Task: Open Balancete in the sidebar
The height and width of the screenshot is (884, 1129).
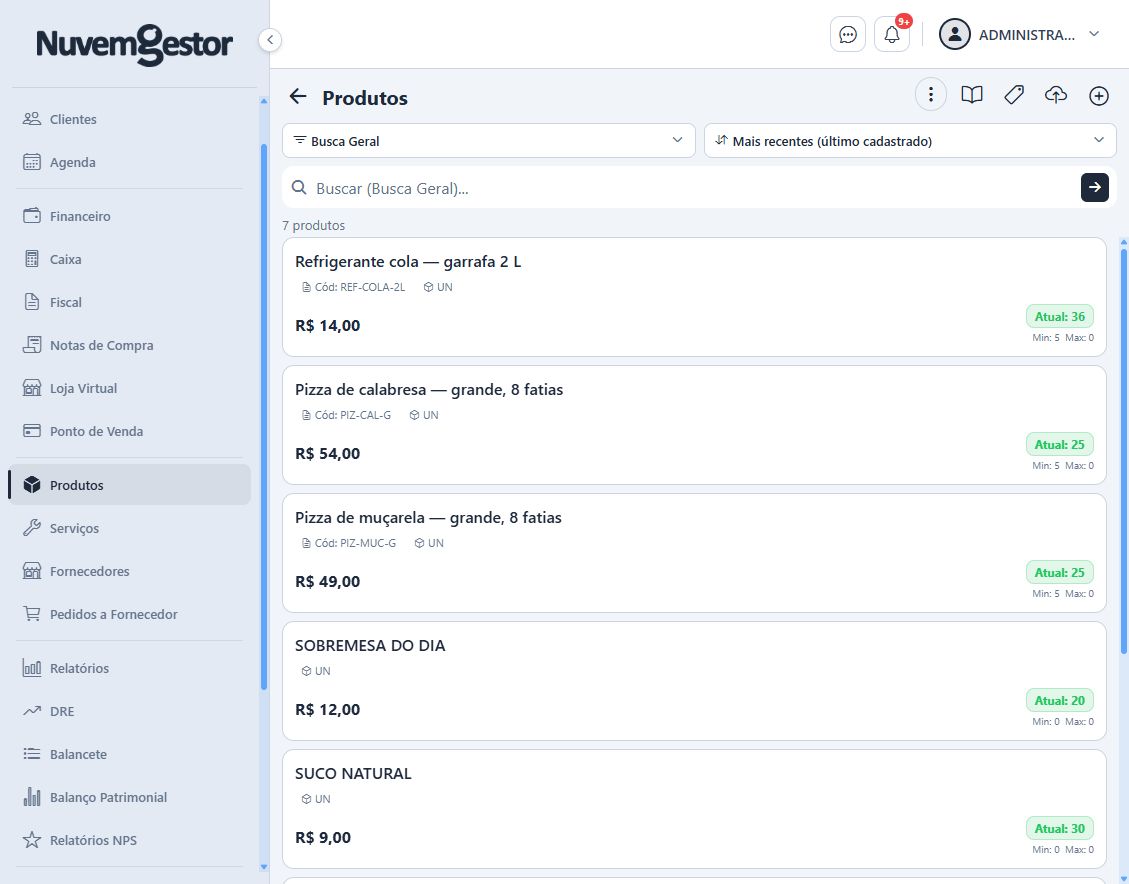Action: pyautogui.click(x=130, y=754)
